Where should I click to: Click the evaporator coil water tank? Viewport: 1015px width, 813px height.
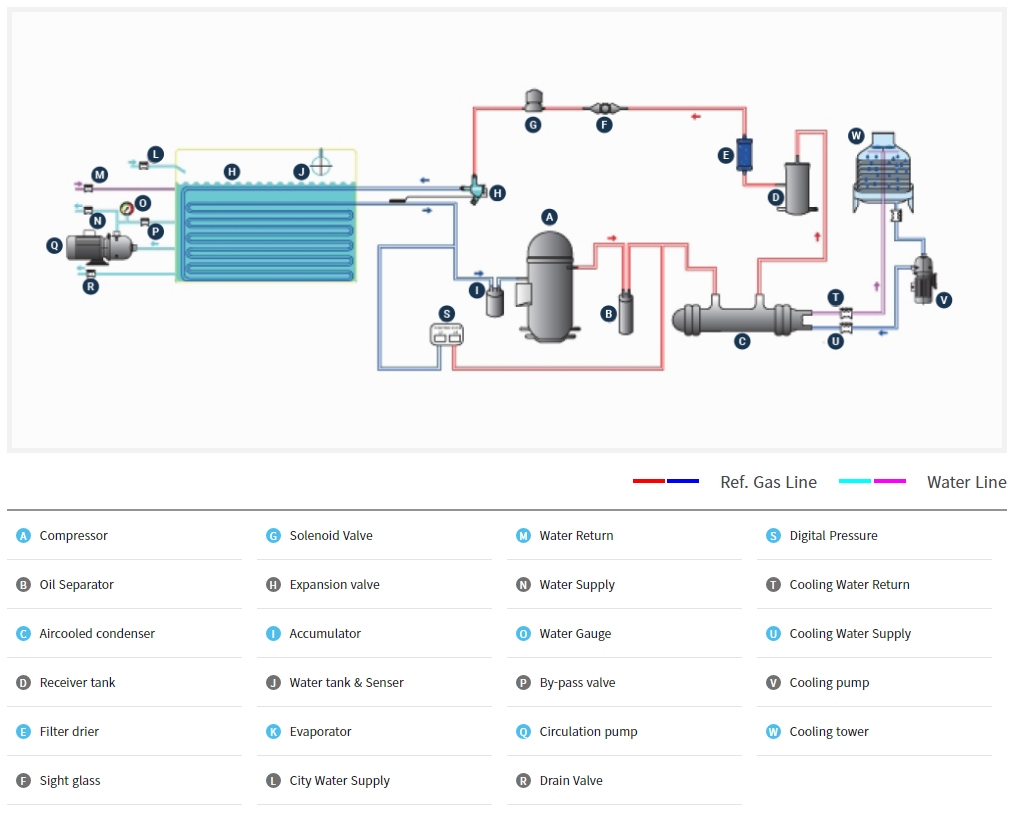pyautogui.click(x=267, y=232)
